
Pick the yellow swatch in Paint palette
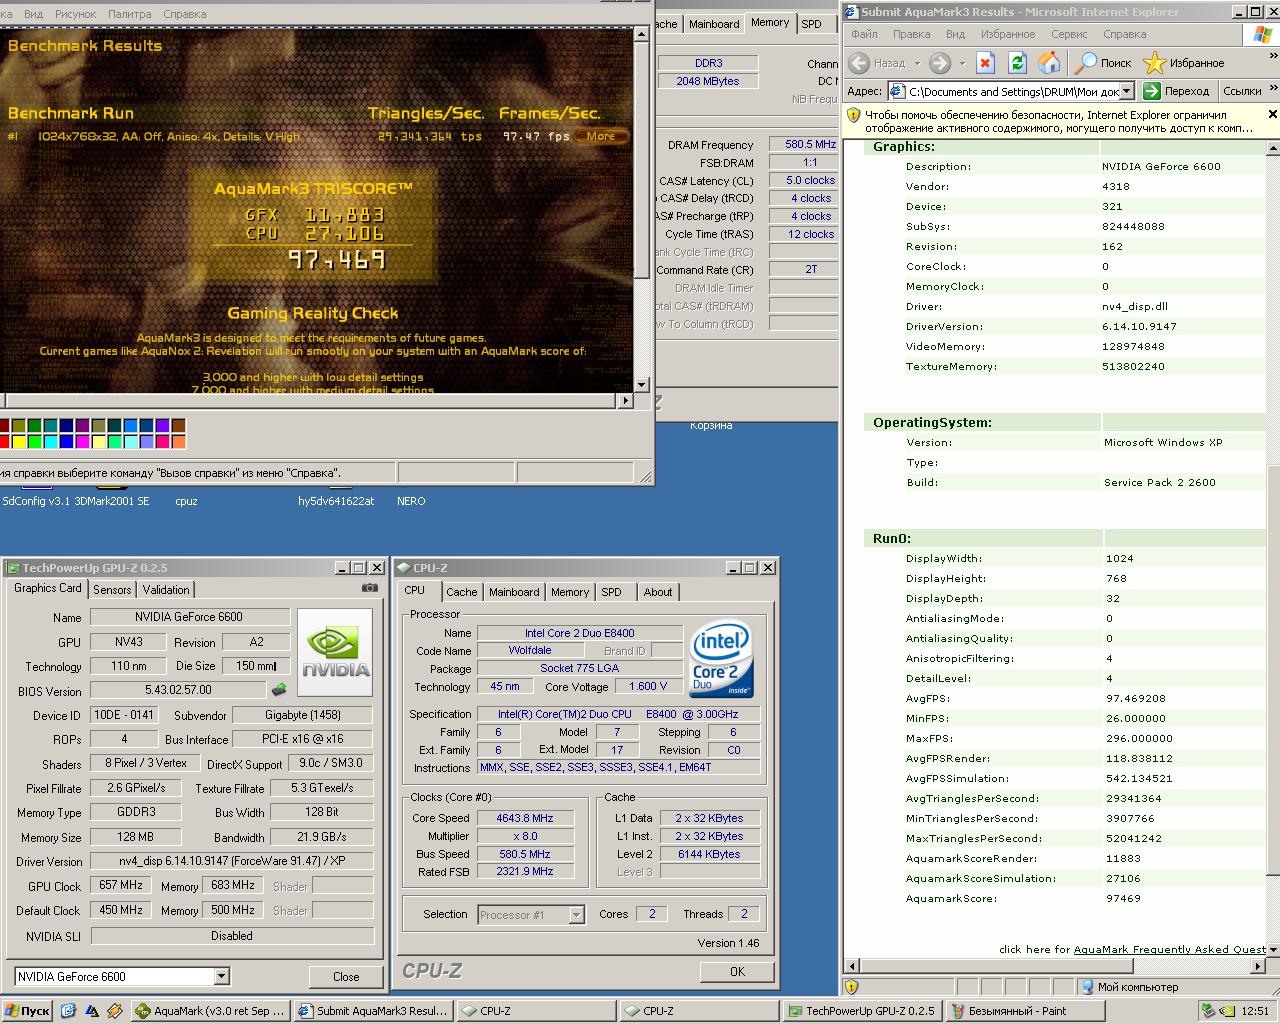(x=18, y=441)
